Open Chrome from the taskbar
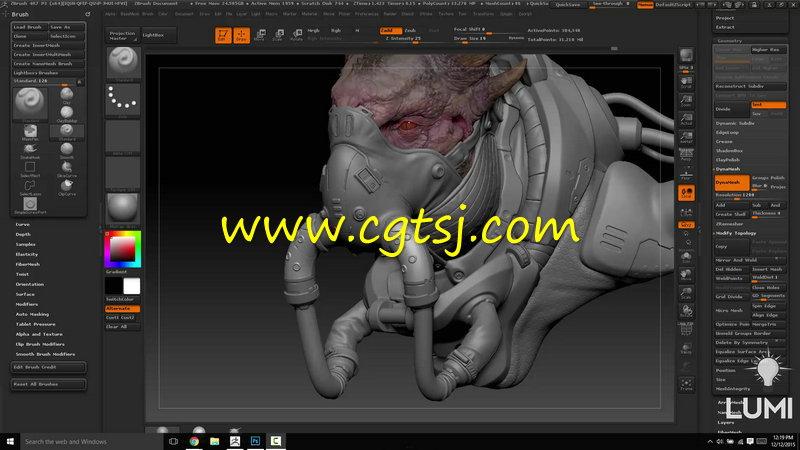800x450 pixels. 194,441
